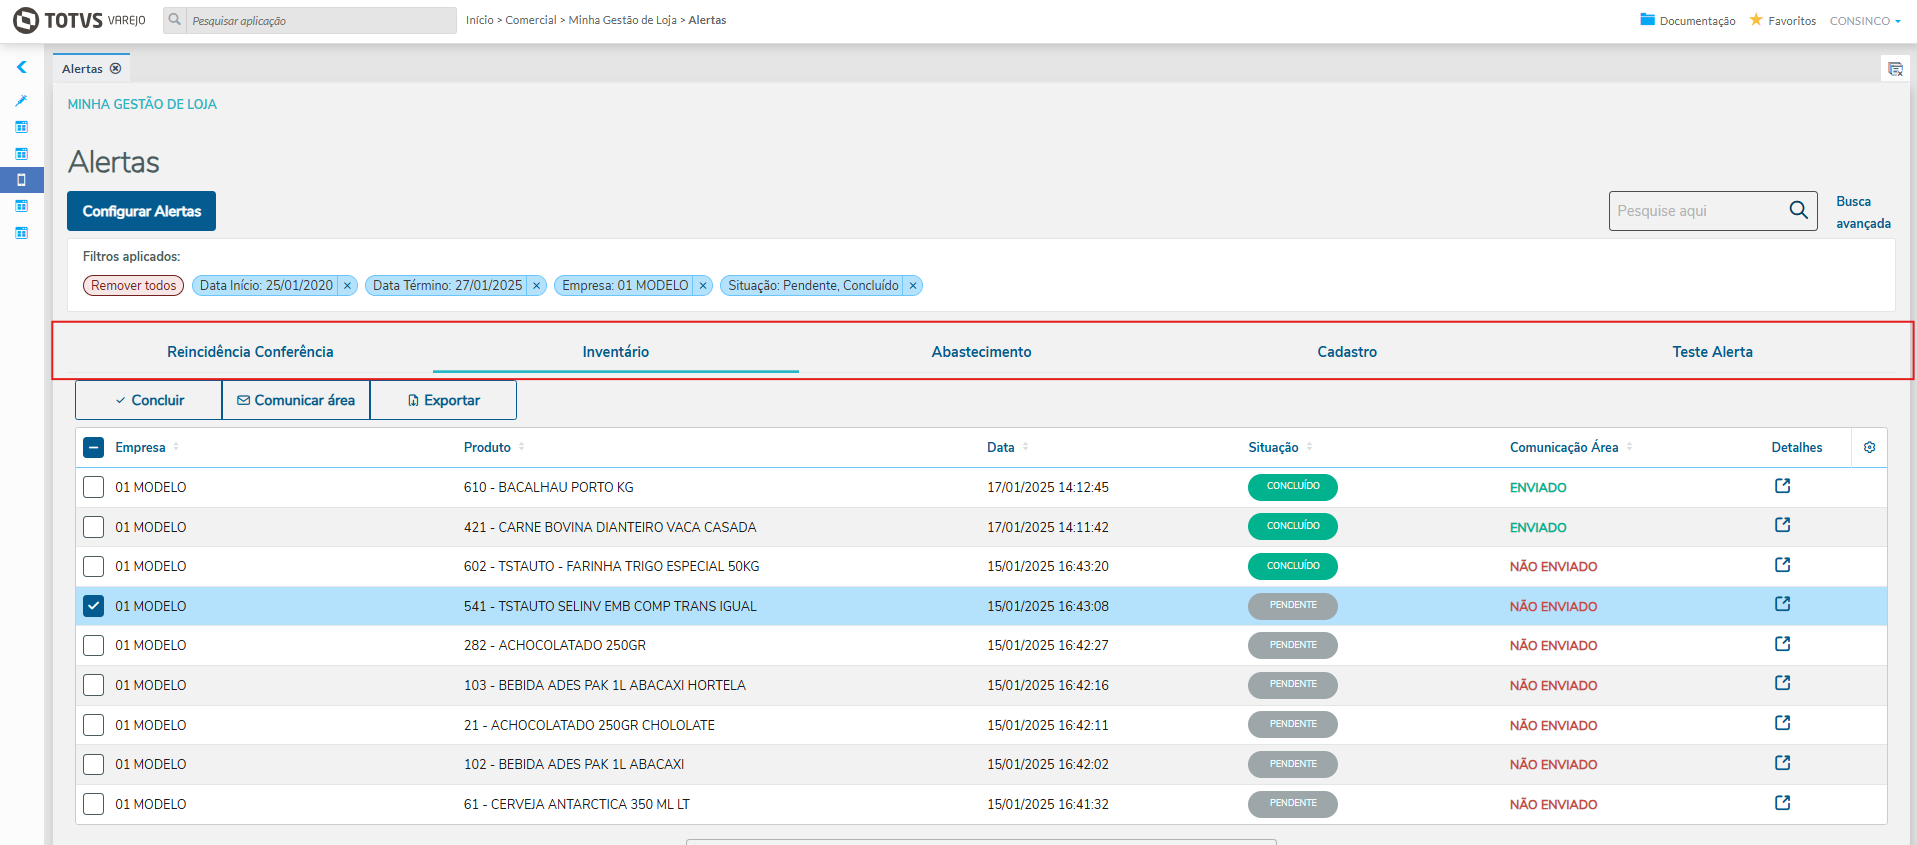
Task: Switch to the Reincidência Conferência tab
Action: [250, 352]
